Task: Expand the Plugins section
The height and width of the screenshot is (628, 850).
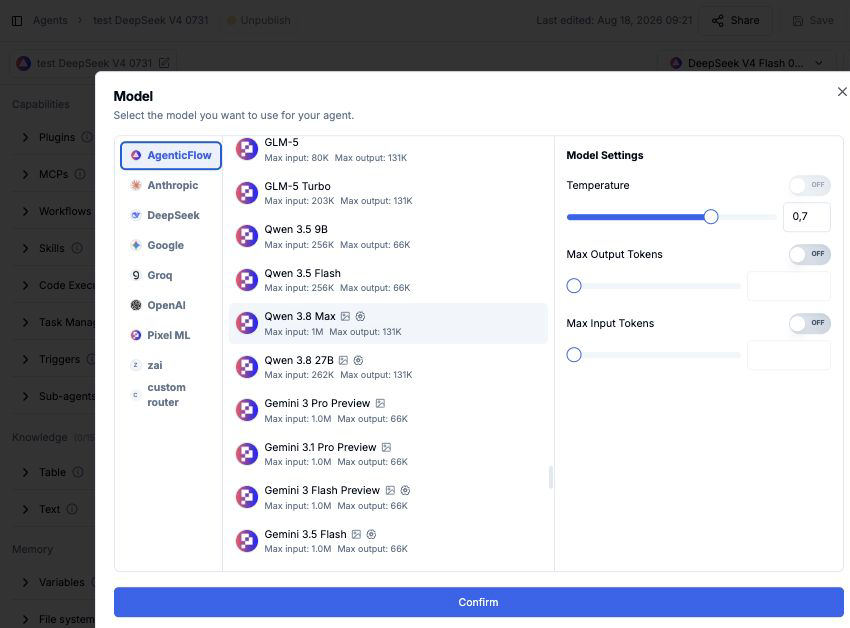Action: tap(25, 137)
